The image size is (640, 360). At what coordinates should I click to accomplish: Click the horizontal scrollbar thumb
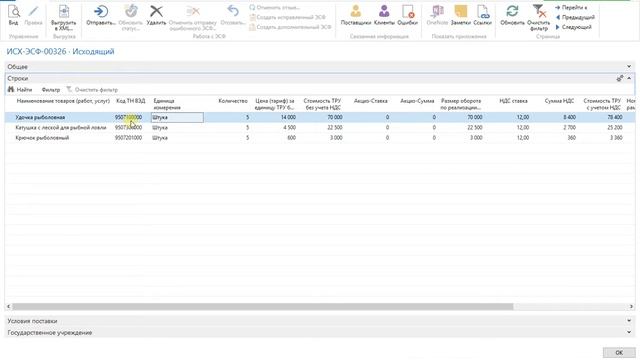(262, 306)
